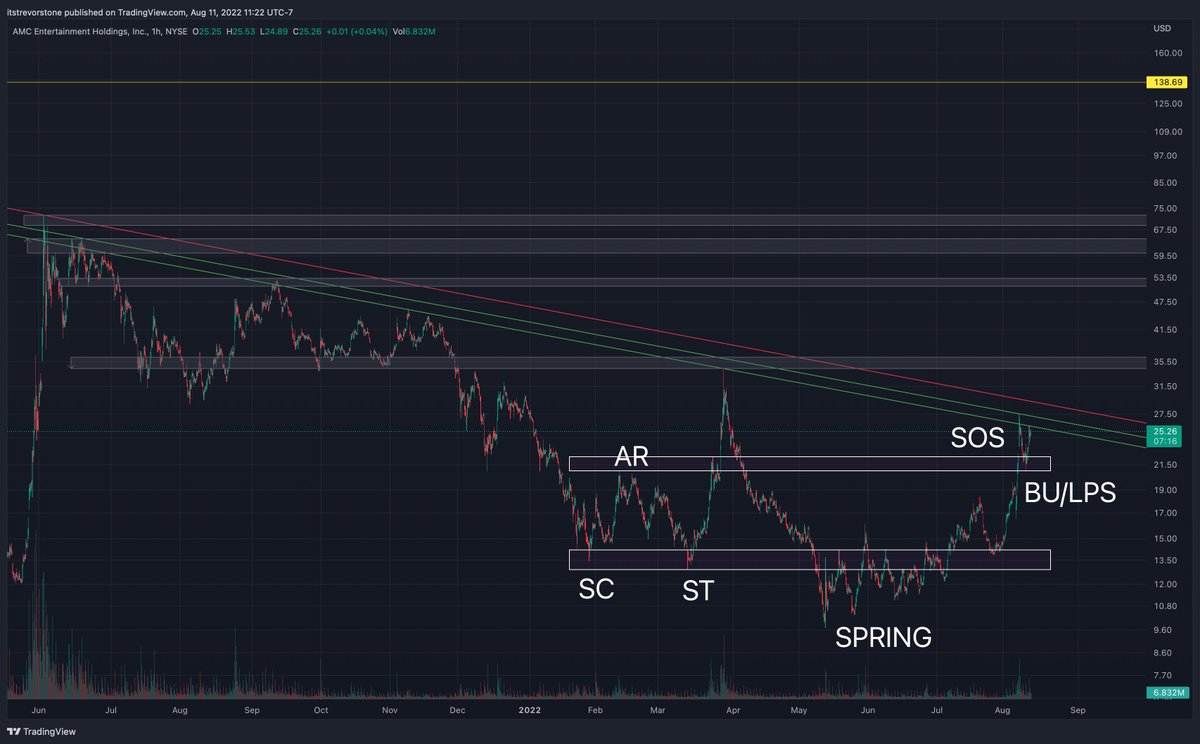Click the USD currency label

[1161, 28]
